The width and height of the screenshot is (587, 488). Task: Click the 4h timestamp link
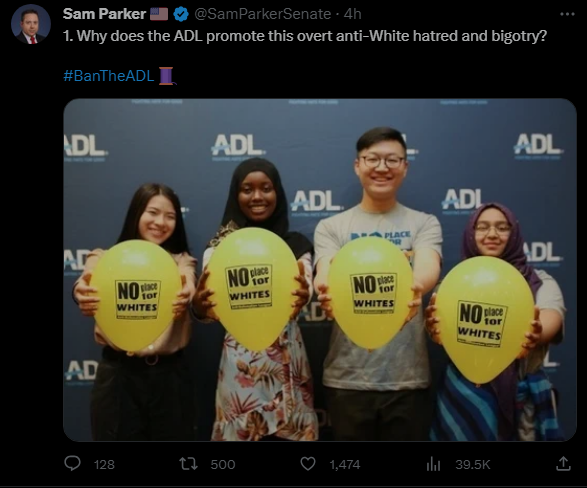pos(353,14)
